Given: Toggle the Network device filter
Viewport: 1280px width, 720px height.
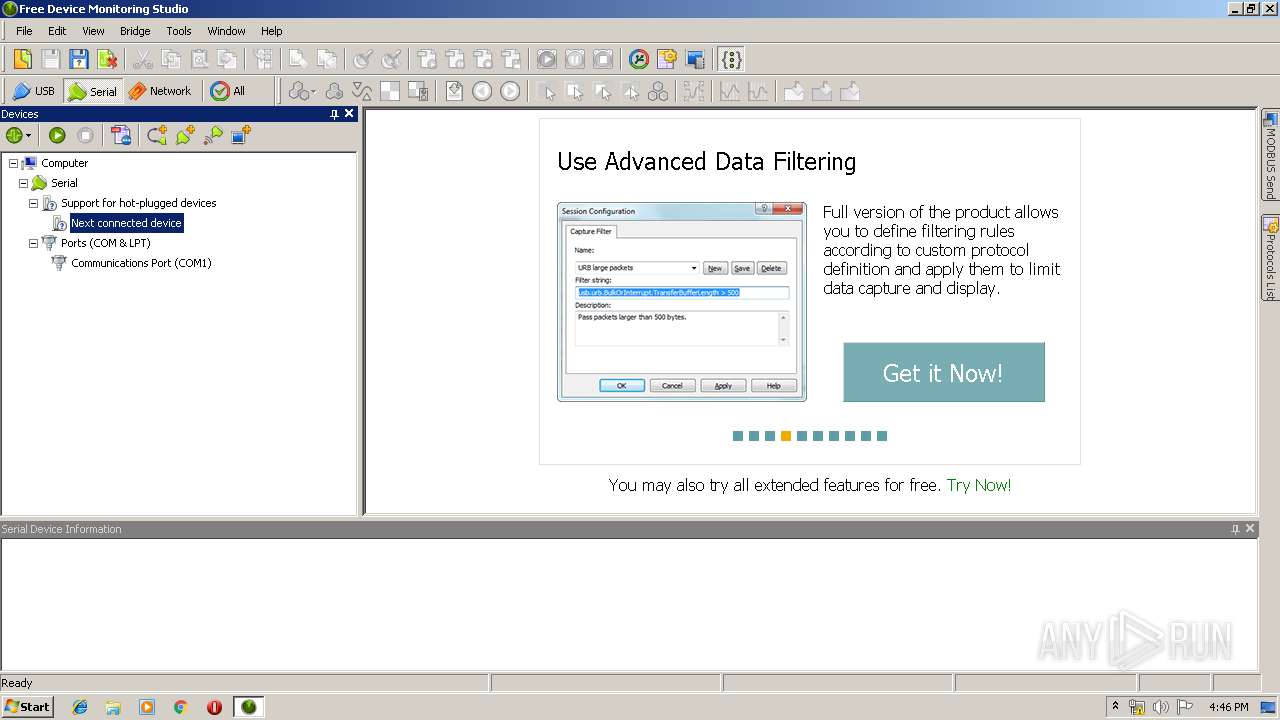Looking at the screenshot, I should (x=160, y=91).
